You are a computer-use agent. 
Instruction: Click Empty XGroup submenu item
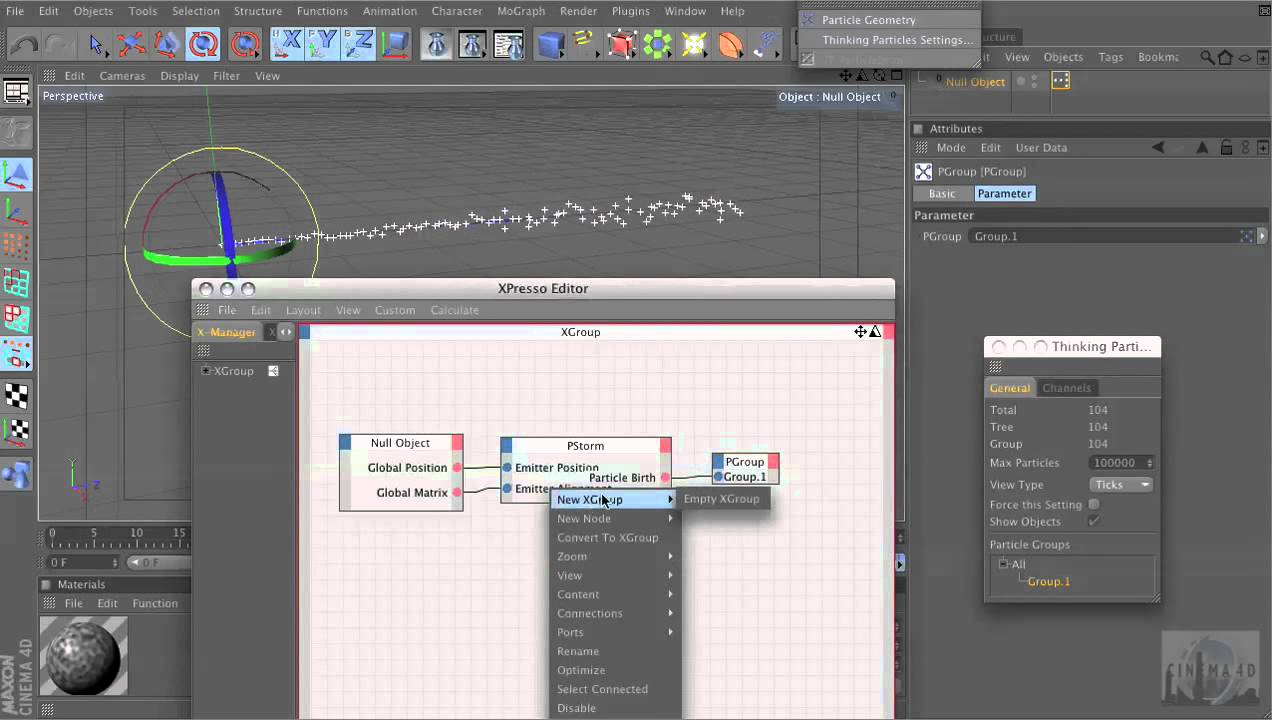coord(721,499)
